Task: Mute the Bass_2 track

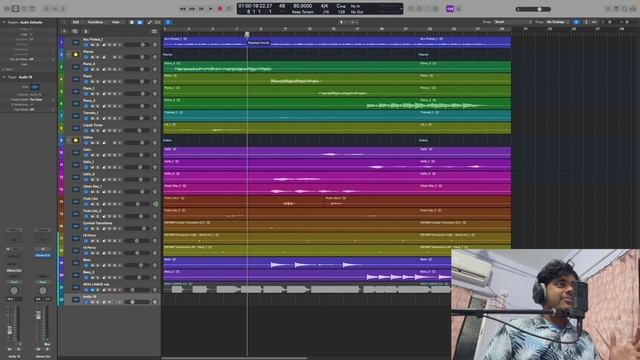Action: tap(93, 278)
